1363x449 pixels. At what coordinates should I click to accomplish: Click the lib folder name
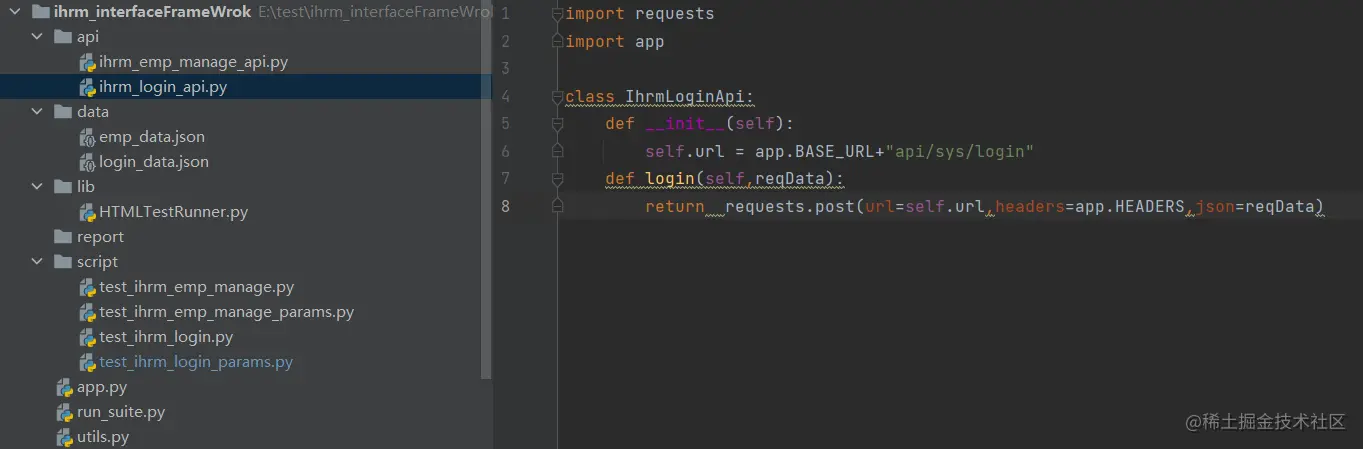tap(86, 187)
